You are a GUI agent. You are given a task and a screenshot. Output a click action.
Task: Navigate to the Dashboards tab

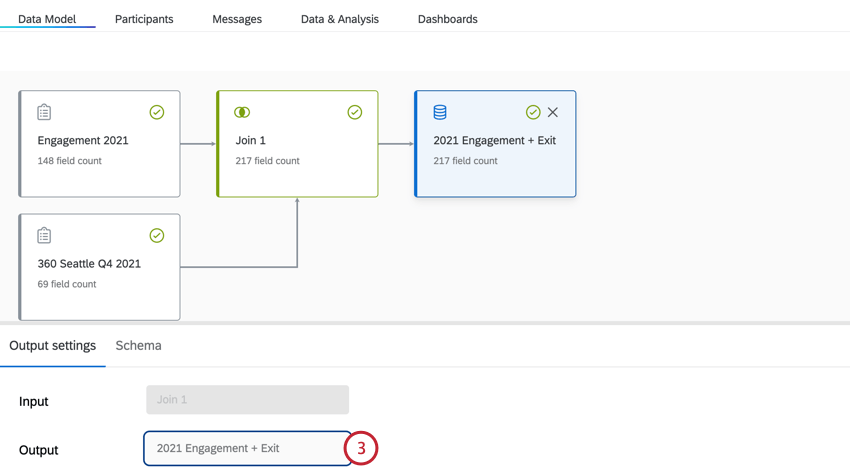click(x=447, y=19)
